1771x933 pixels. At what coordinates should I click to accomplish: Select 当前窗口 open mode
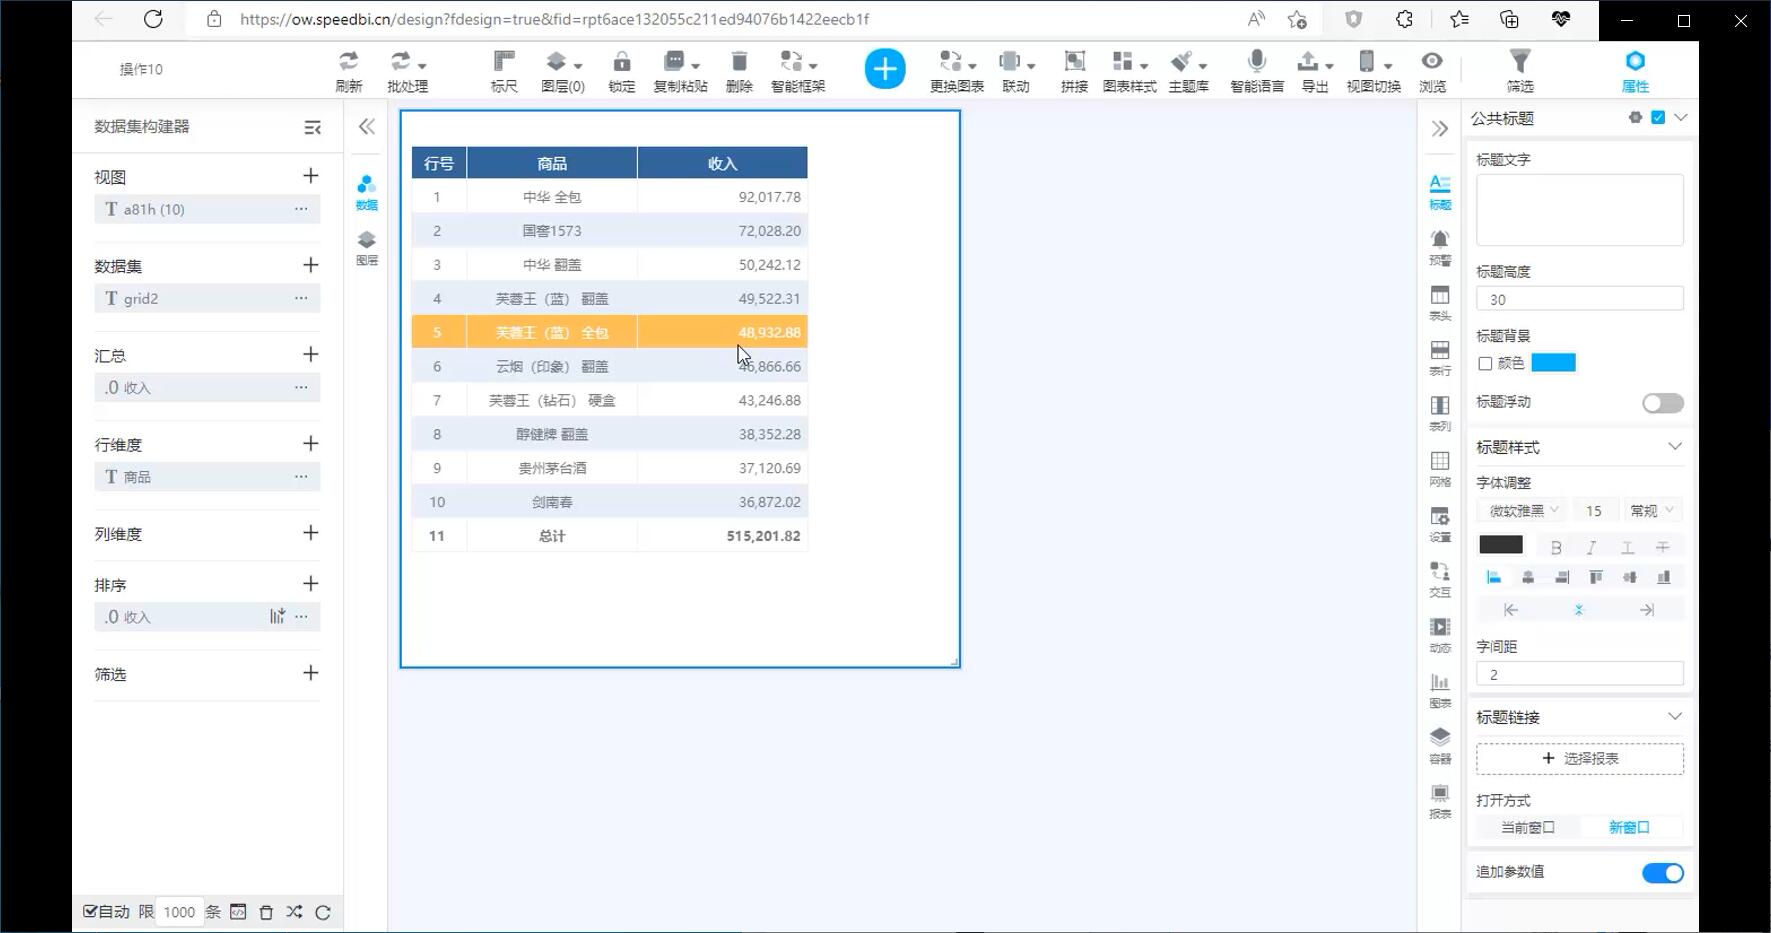tap(1527, 828)
